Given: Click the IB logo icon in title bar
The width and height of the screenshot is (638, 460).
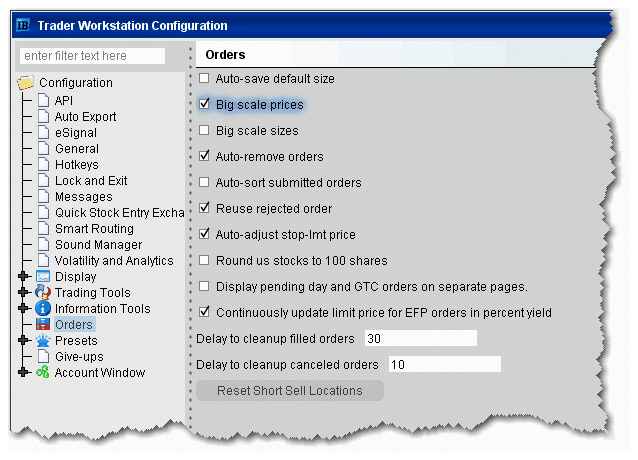Looking at the screenshot, I should click(x=23, y=26).
